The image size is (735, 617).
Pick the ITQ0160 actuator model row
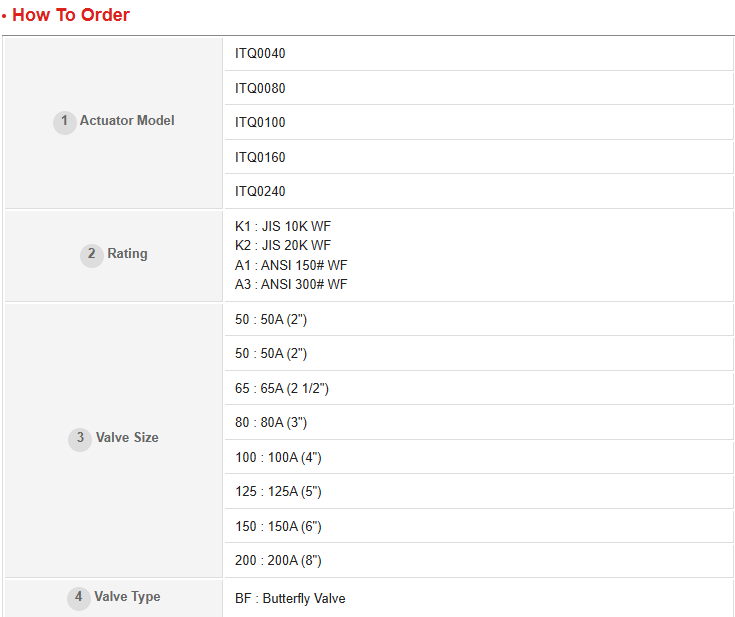click(x=260, y=157)
